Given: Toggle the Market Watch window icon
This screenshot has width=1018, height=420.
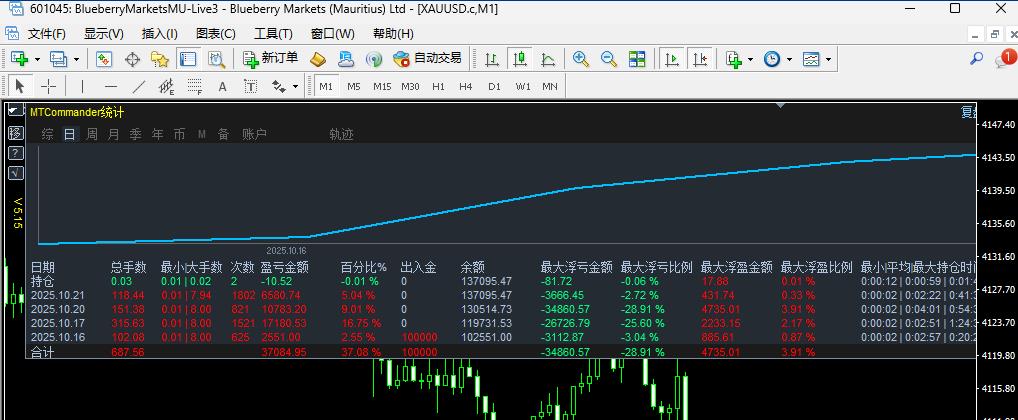Looking at the screenshot, I should coord(104,59).
